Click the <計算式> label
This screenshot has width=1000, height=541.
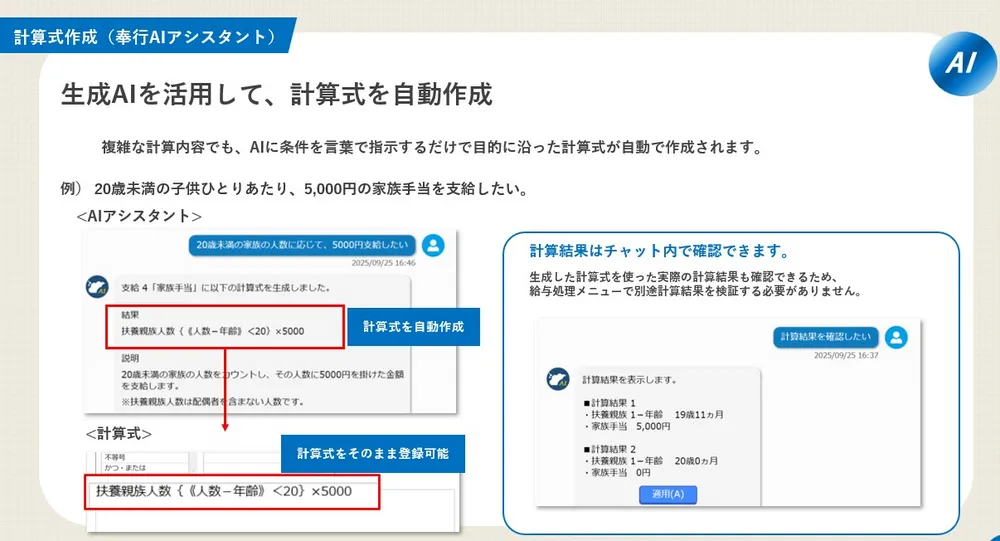coord(119,434)
